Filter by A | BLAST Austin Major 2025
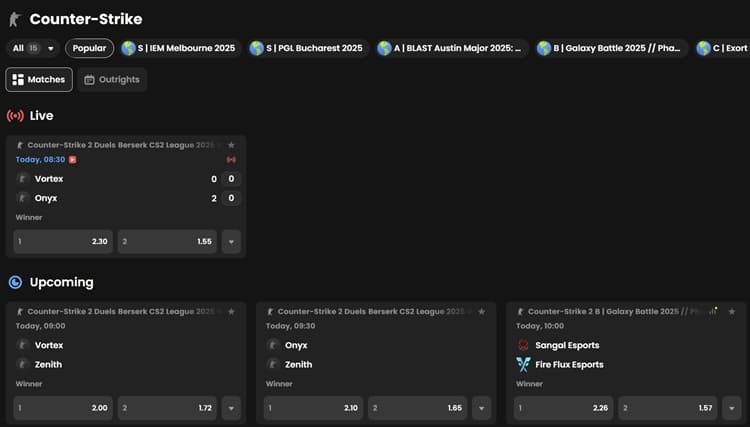Viewport: 750px width, 427px height. click(450, 48)
